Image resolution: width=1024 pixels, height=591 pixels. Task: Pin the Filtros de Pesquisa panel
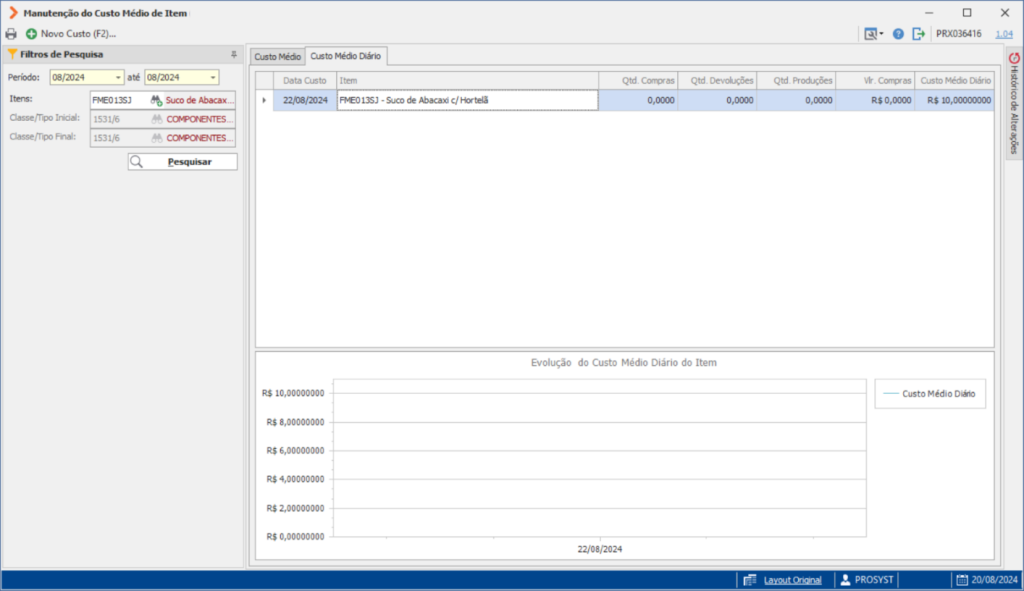(x=234, y=55)
